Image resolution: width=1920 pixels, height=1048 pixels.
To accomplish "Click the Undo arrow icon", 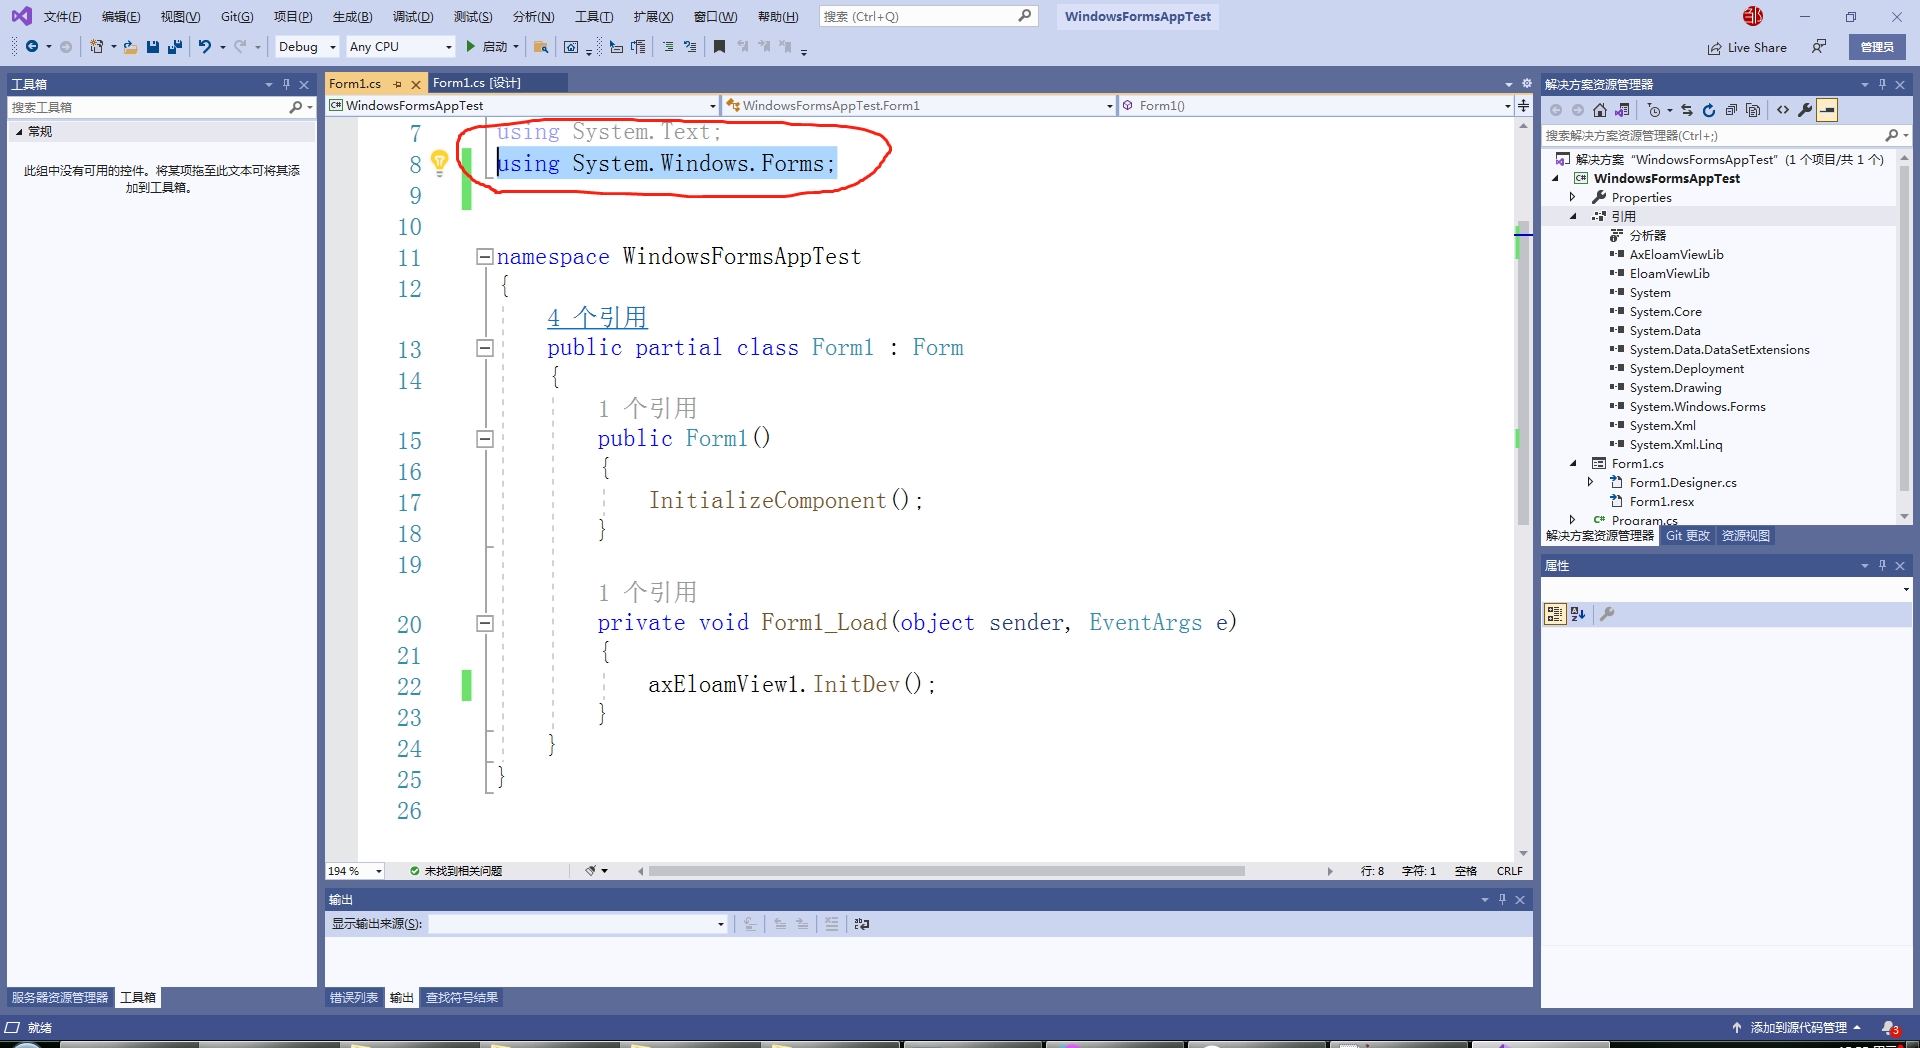I will click(205, 46).
